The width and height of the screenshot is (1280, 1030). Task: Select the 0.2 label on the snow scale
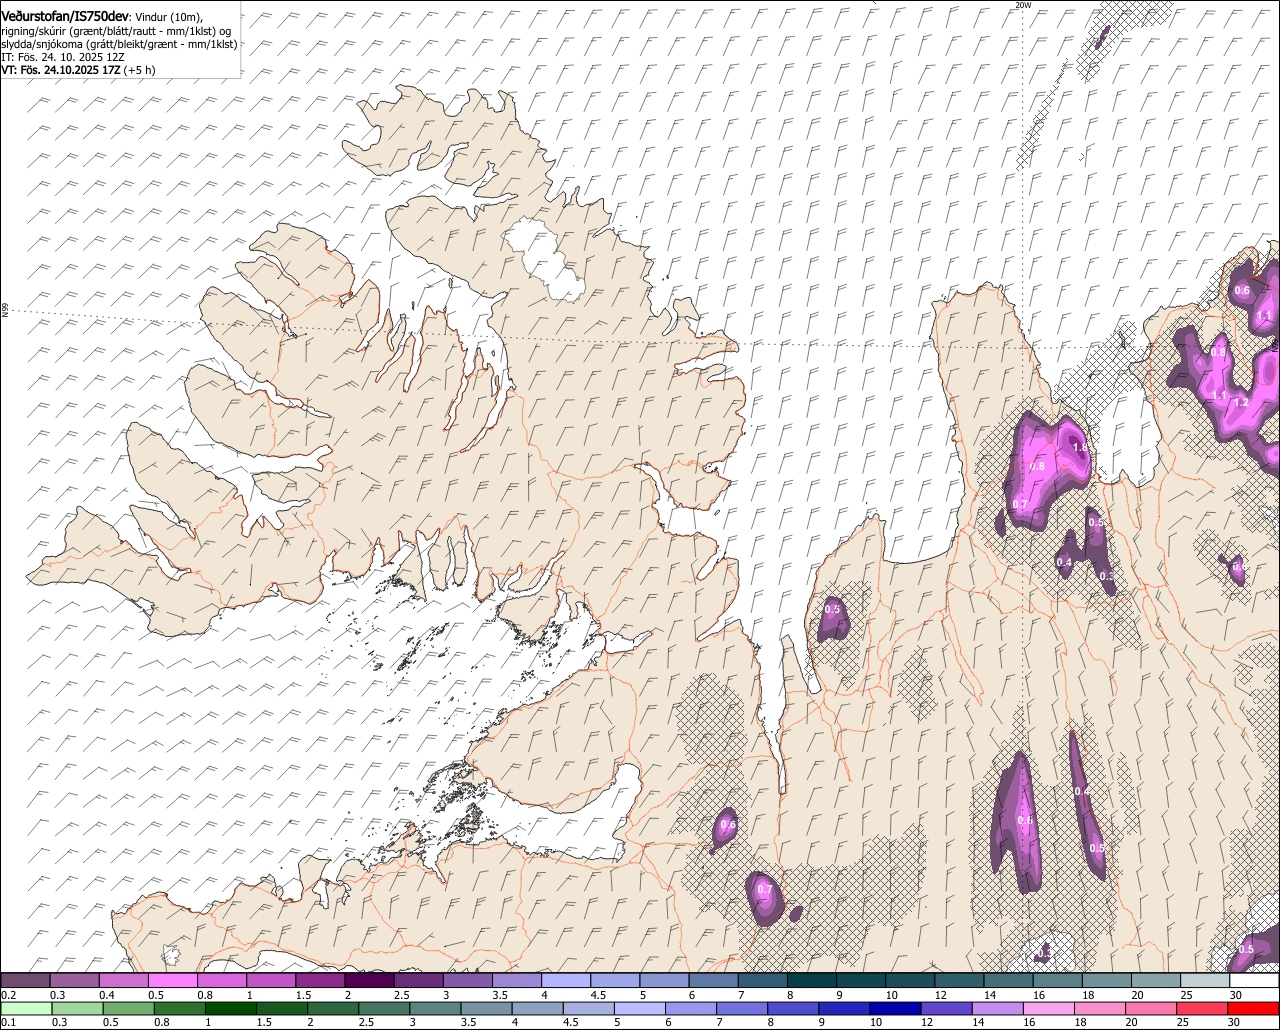tap(8, 996)
